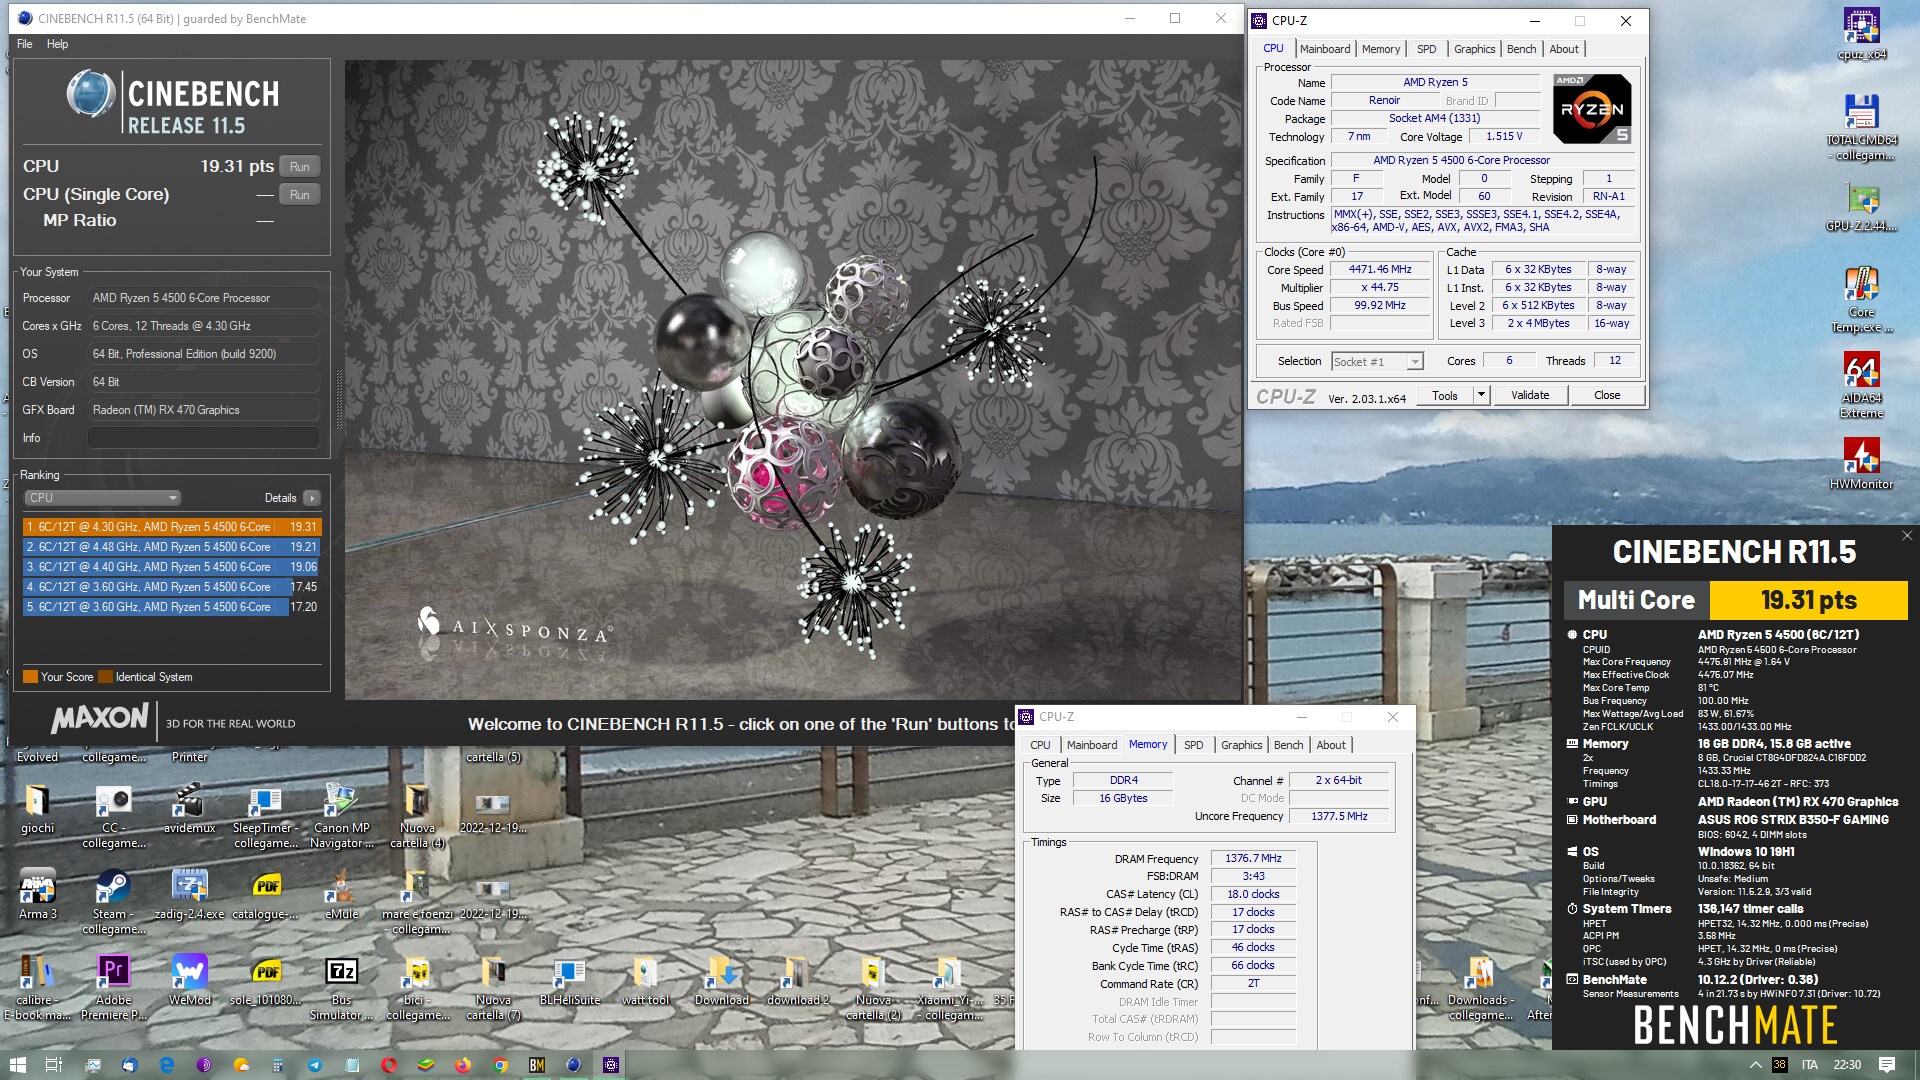
Task: Open the Canon MP Navigator desktop shortcut
Action: (341, 815)
